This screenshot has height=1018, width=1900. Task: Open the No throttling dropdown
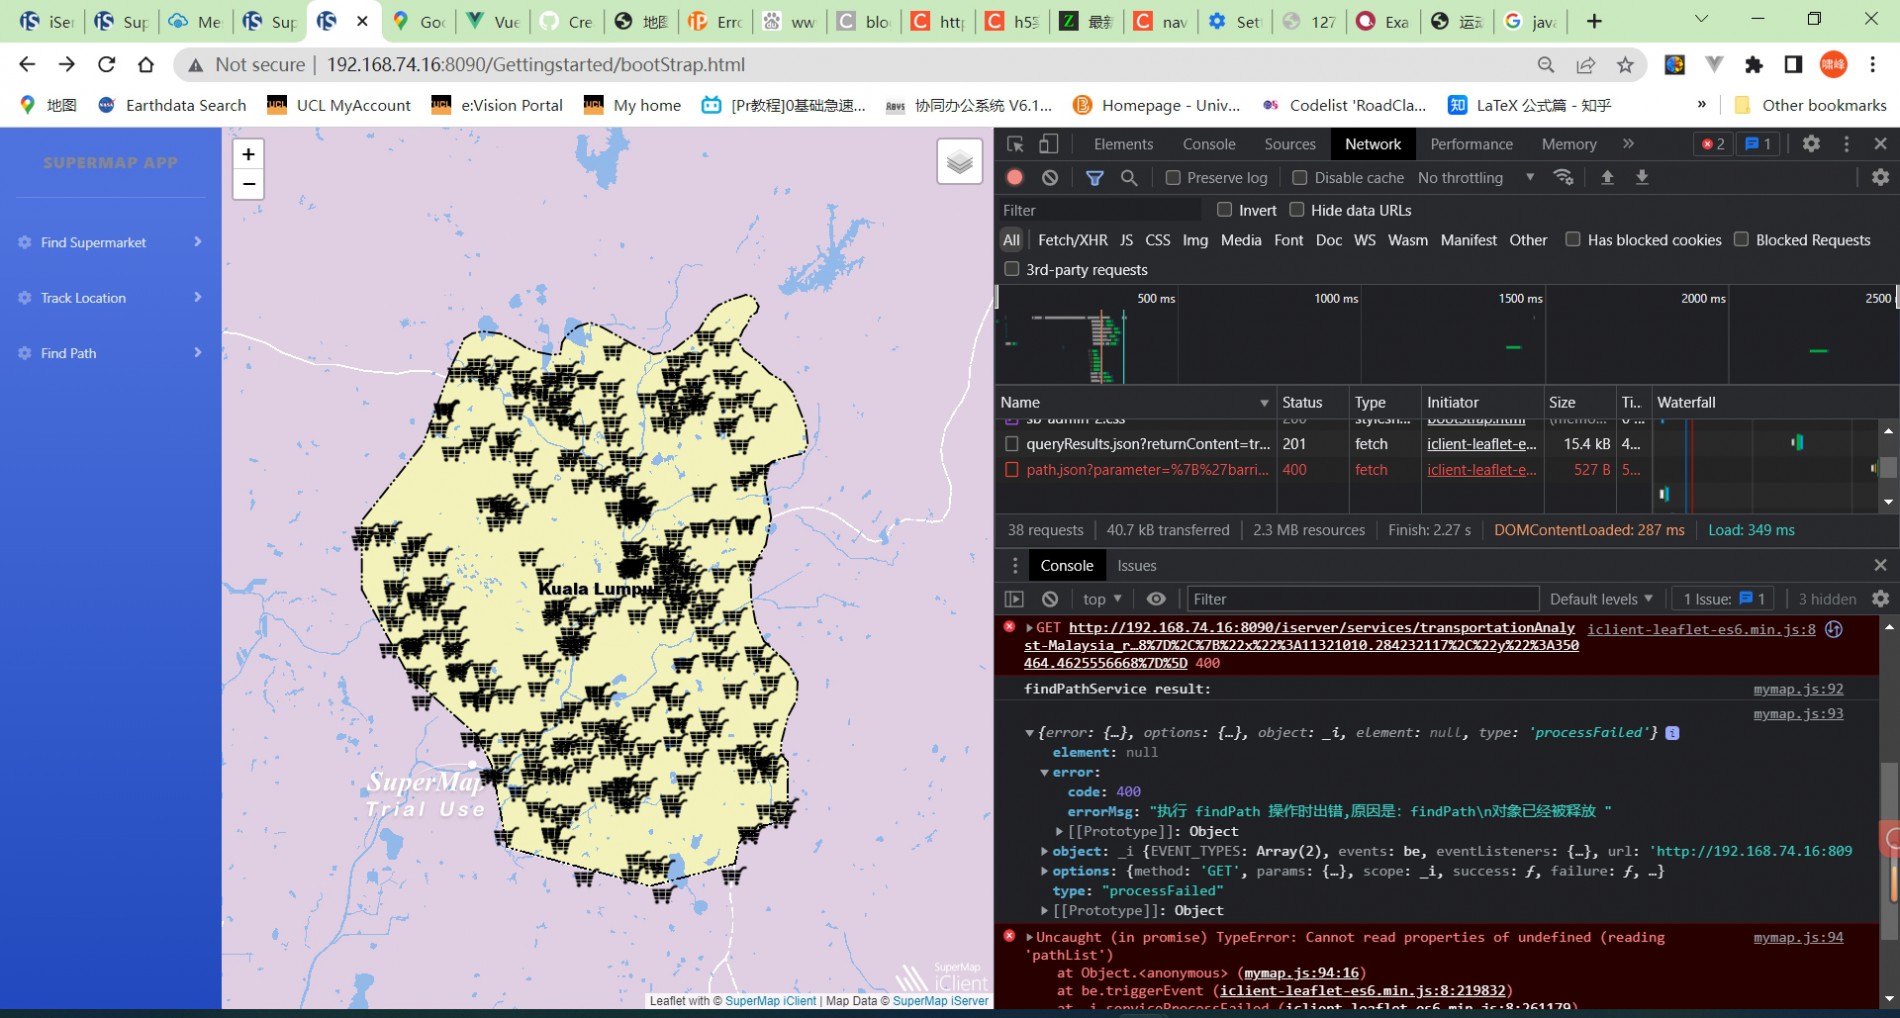point(1476,177)
